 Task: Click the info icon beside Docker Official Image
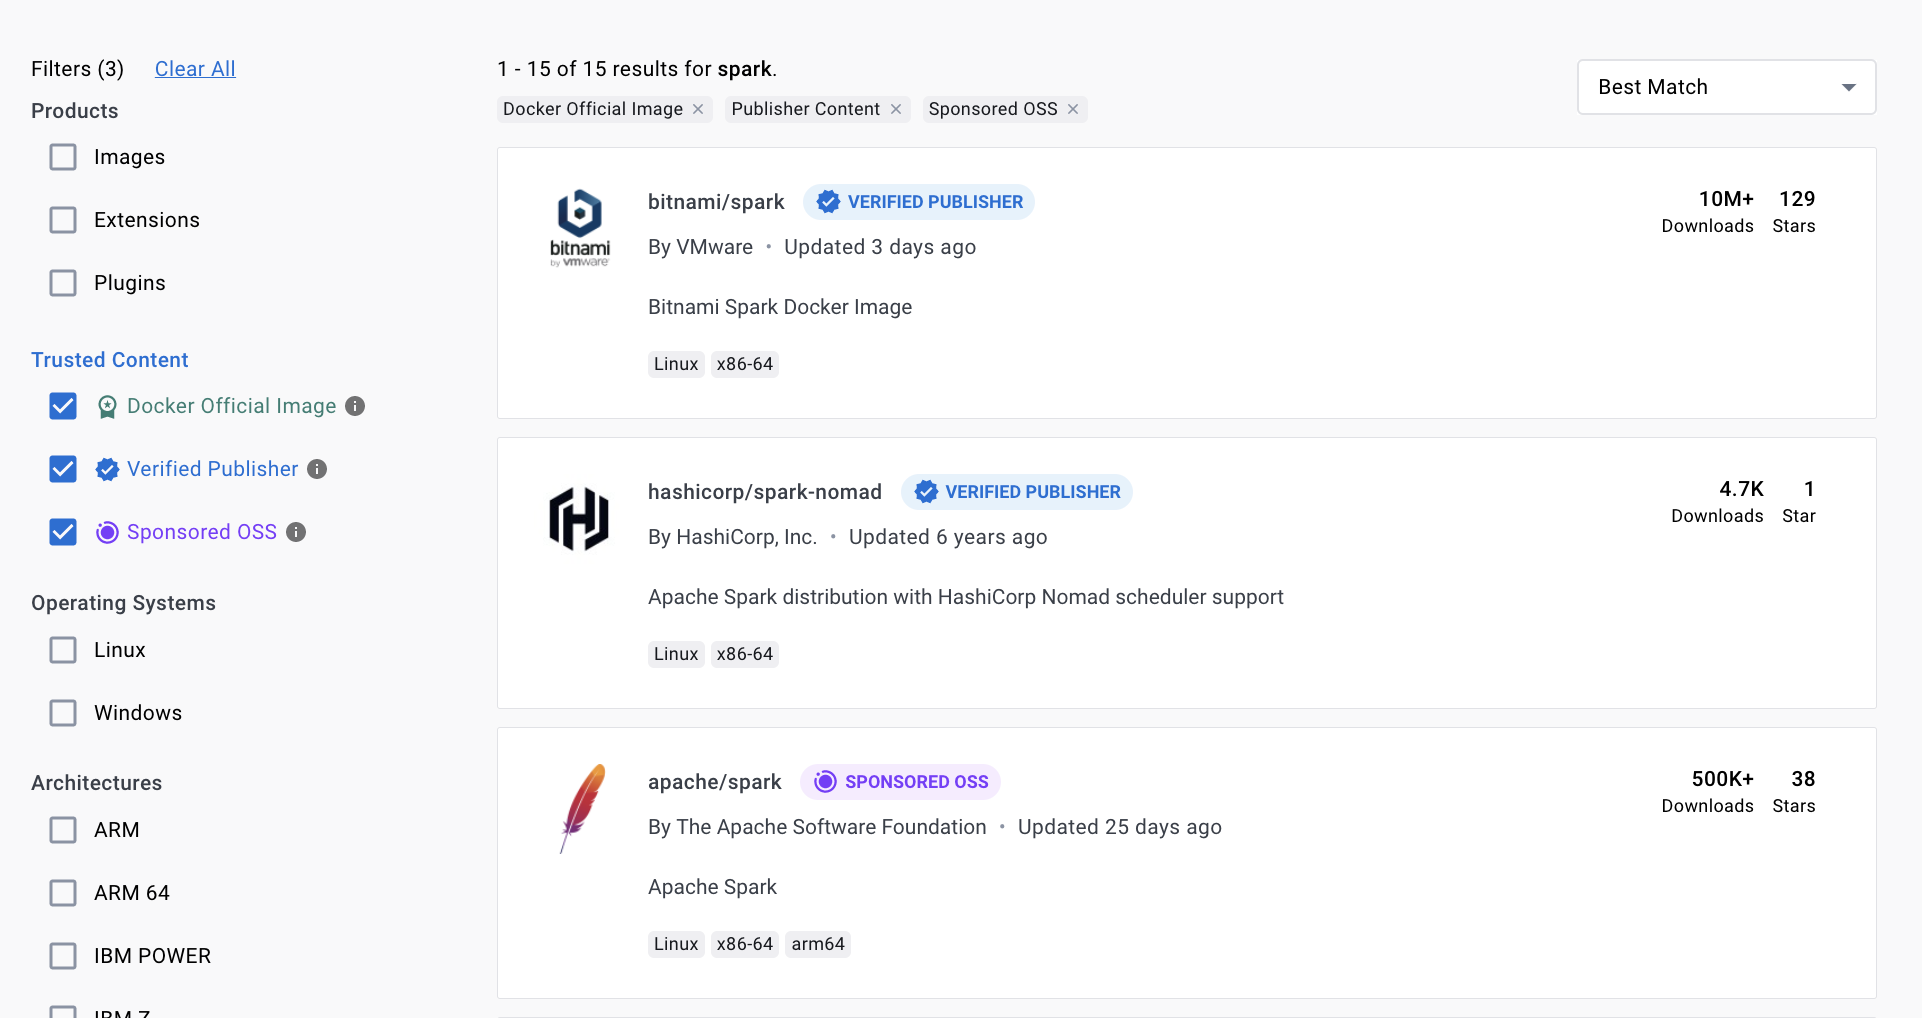pyautogui.click(x=355, y=406)
